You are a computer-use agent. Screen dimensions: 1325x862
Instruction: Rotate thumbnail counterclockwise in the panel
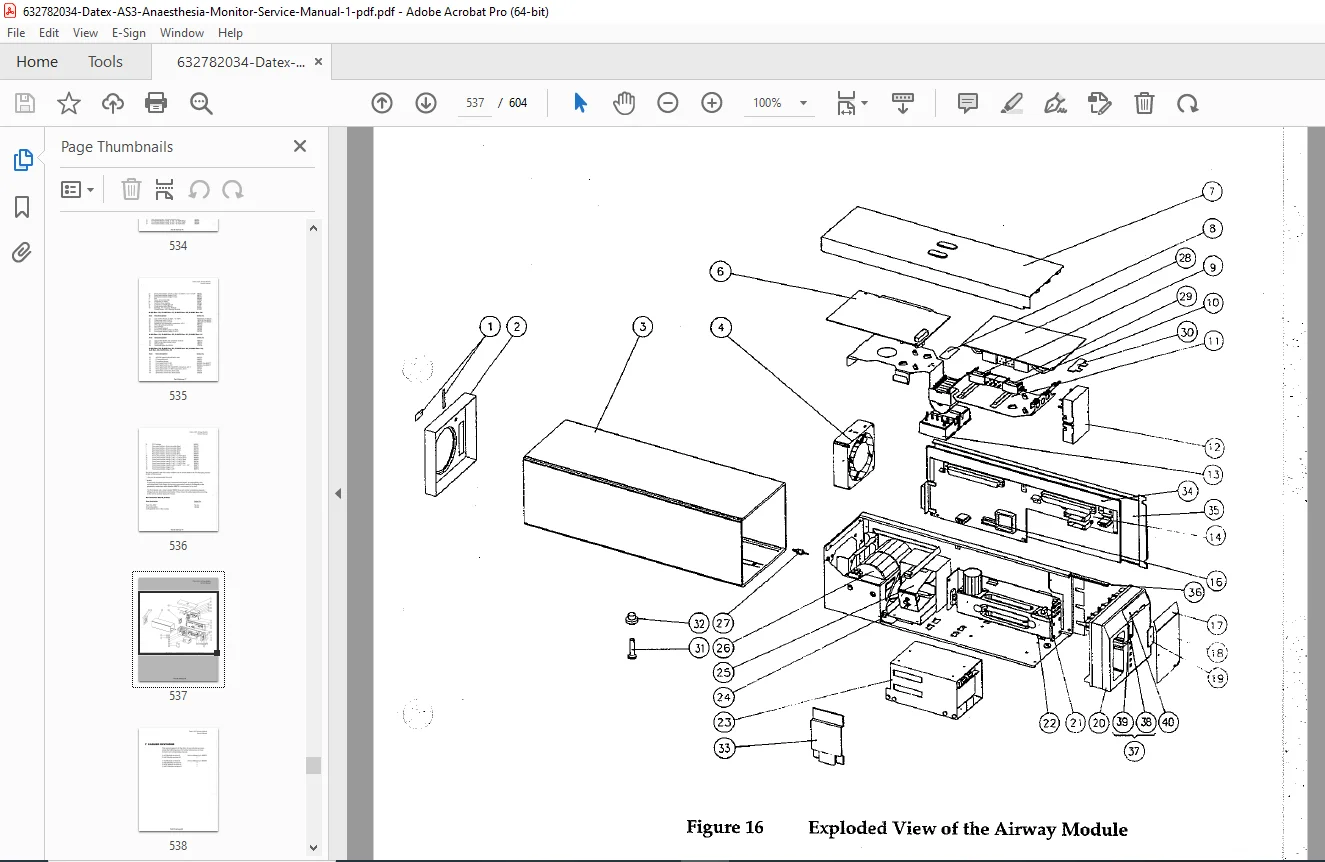pyautogui.click(x=199, y=189)
